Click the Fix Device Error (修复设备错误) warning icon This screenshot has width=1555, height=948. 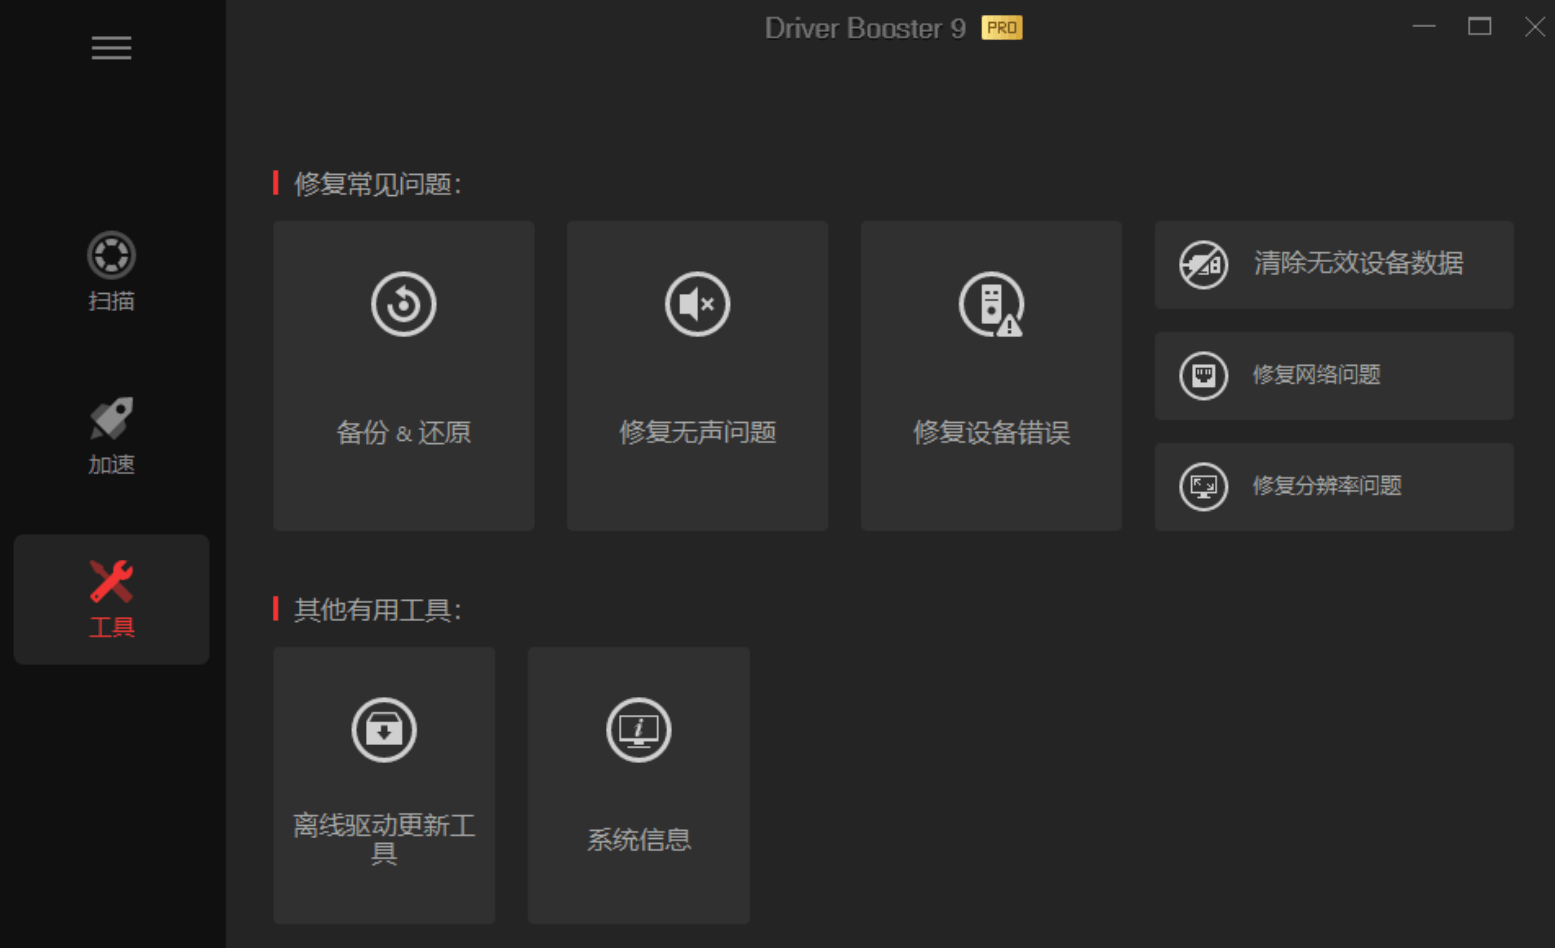click(x=991, y=304)
